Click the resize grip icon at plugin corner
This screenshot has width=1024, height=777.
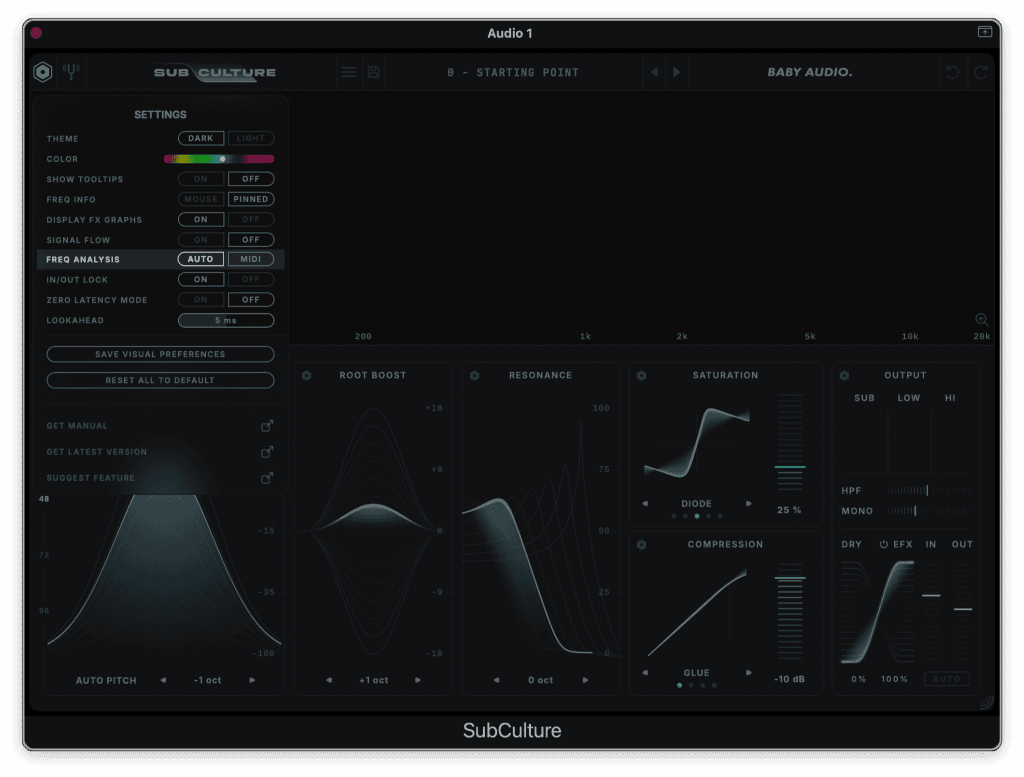click(x=987, y=702)
